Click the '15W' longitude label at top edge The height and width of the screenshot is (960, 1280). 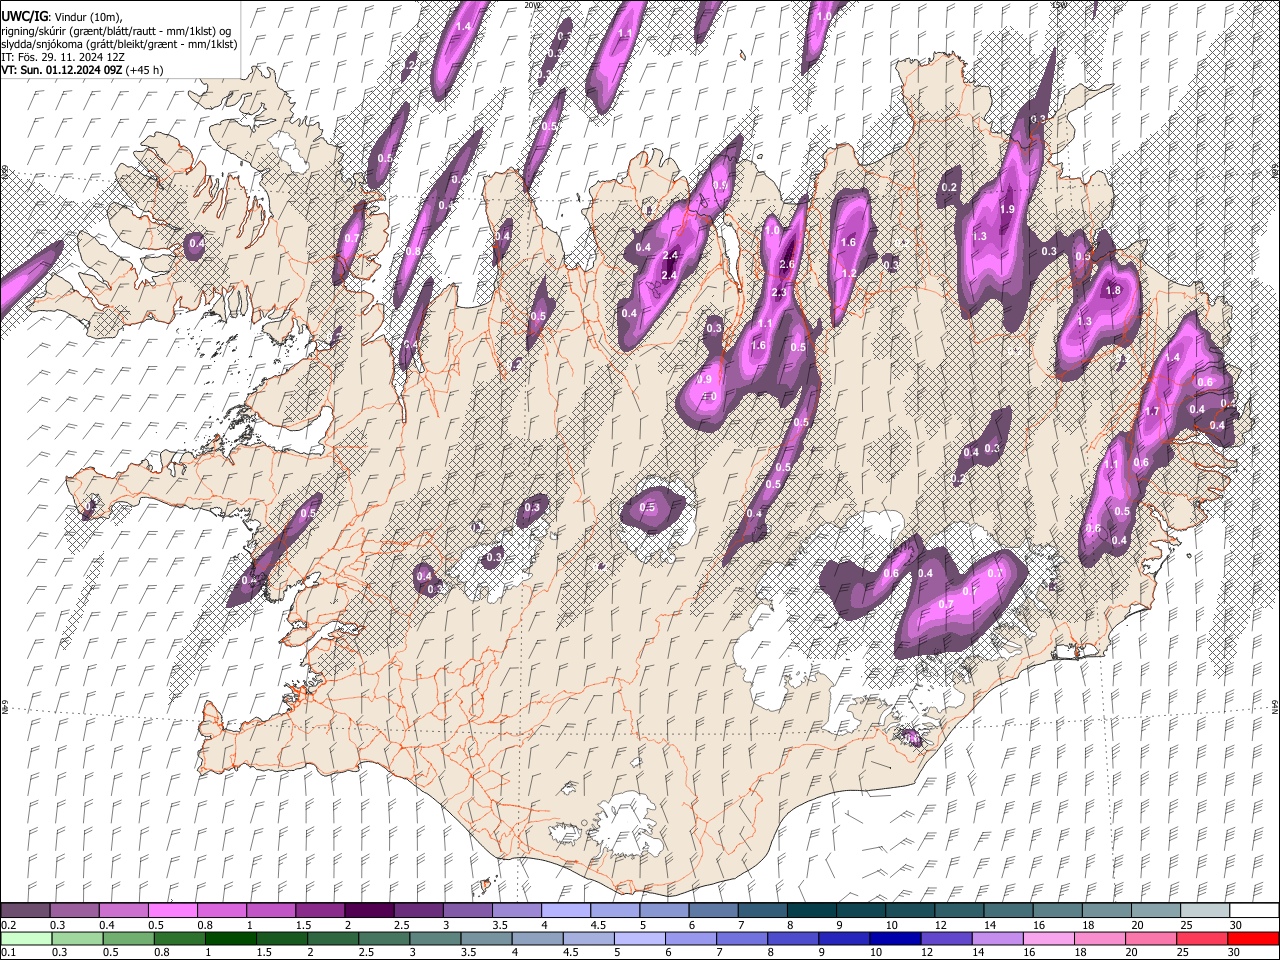(x=1059, y=5)
